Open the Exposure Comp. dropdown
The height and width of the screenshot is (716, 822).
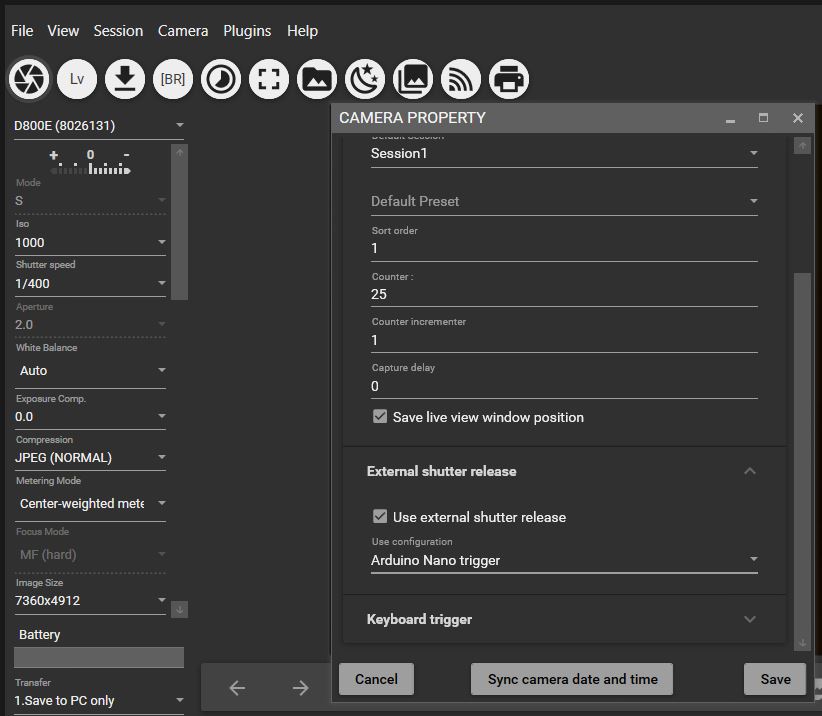point(90,417)
